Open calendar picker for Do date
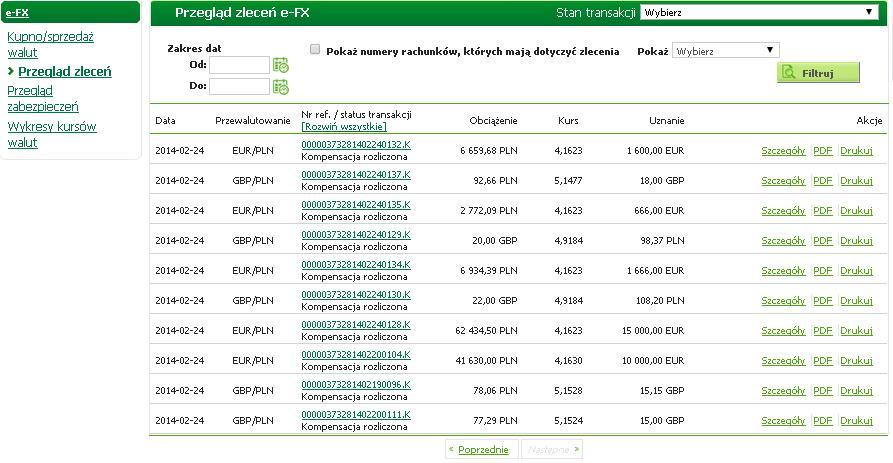Image resolution: width=893 pixels, height=463 pixels. (x=281, y=87)
